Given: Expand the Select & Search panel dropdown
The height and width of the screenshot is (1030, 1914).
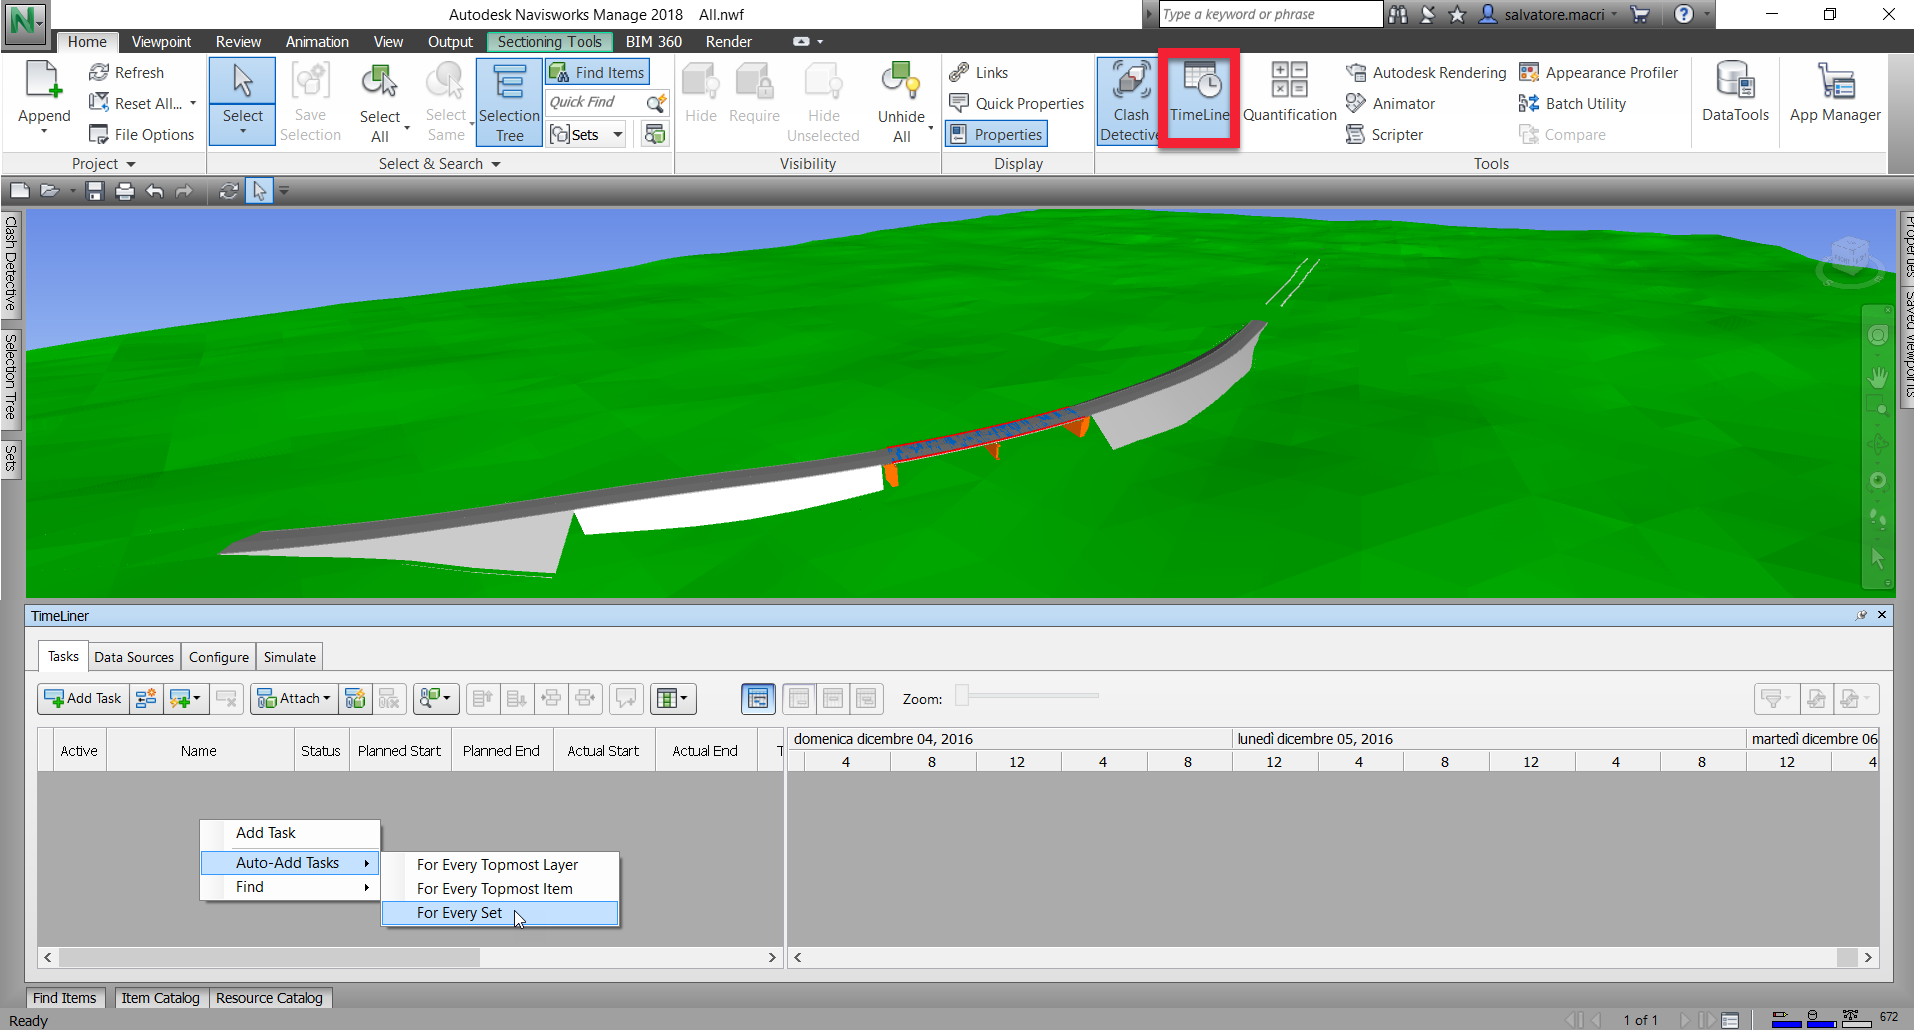Looking at the screenshot, I should [495, 163].
